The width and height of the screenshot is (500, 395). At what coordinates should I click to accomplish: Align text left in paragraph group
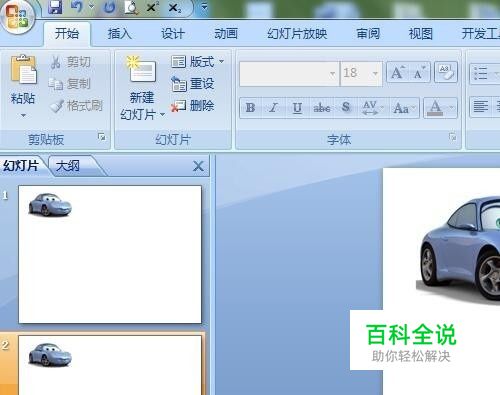tap(480, 107)
